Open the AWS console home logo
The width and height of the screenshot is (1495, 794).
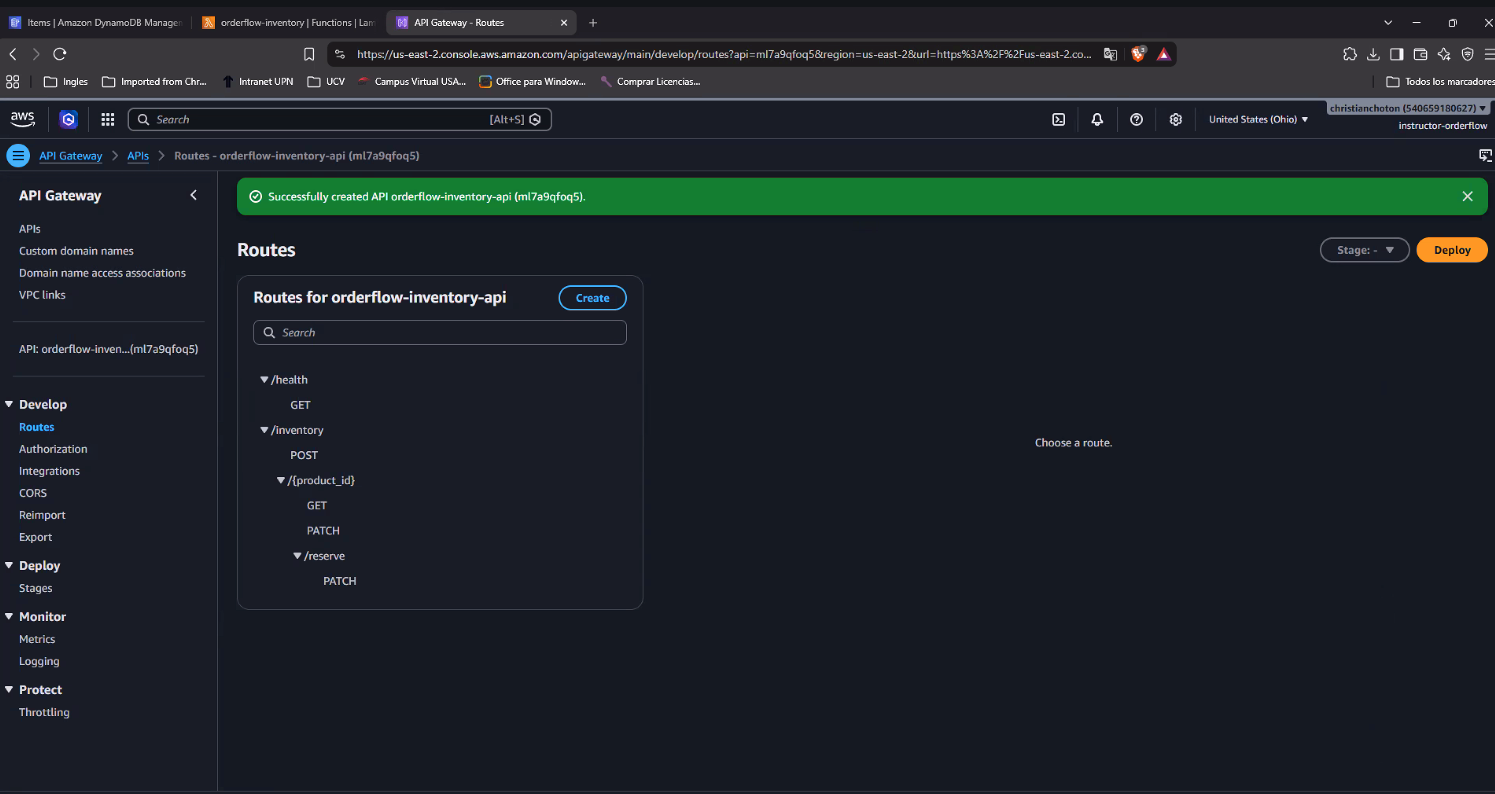pos(22,119)
